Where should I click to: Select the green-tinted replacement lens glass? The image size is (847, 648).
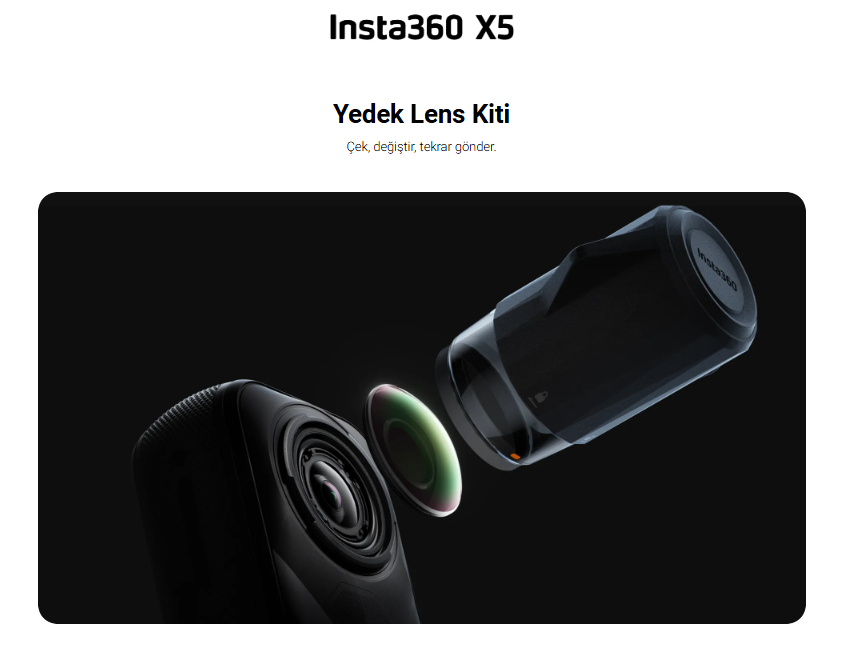pyautogui.click(x=414, y=450)
